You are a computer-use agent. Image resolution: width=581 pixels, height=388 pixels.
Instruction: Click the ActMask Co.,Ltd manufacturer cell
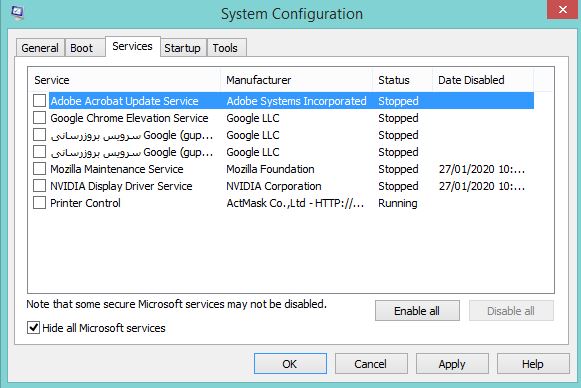pos(295,203)
